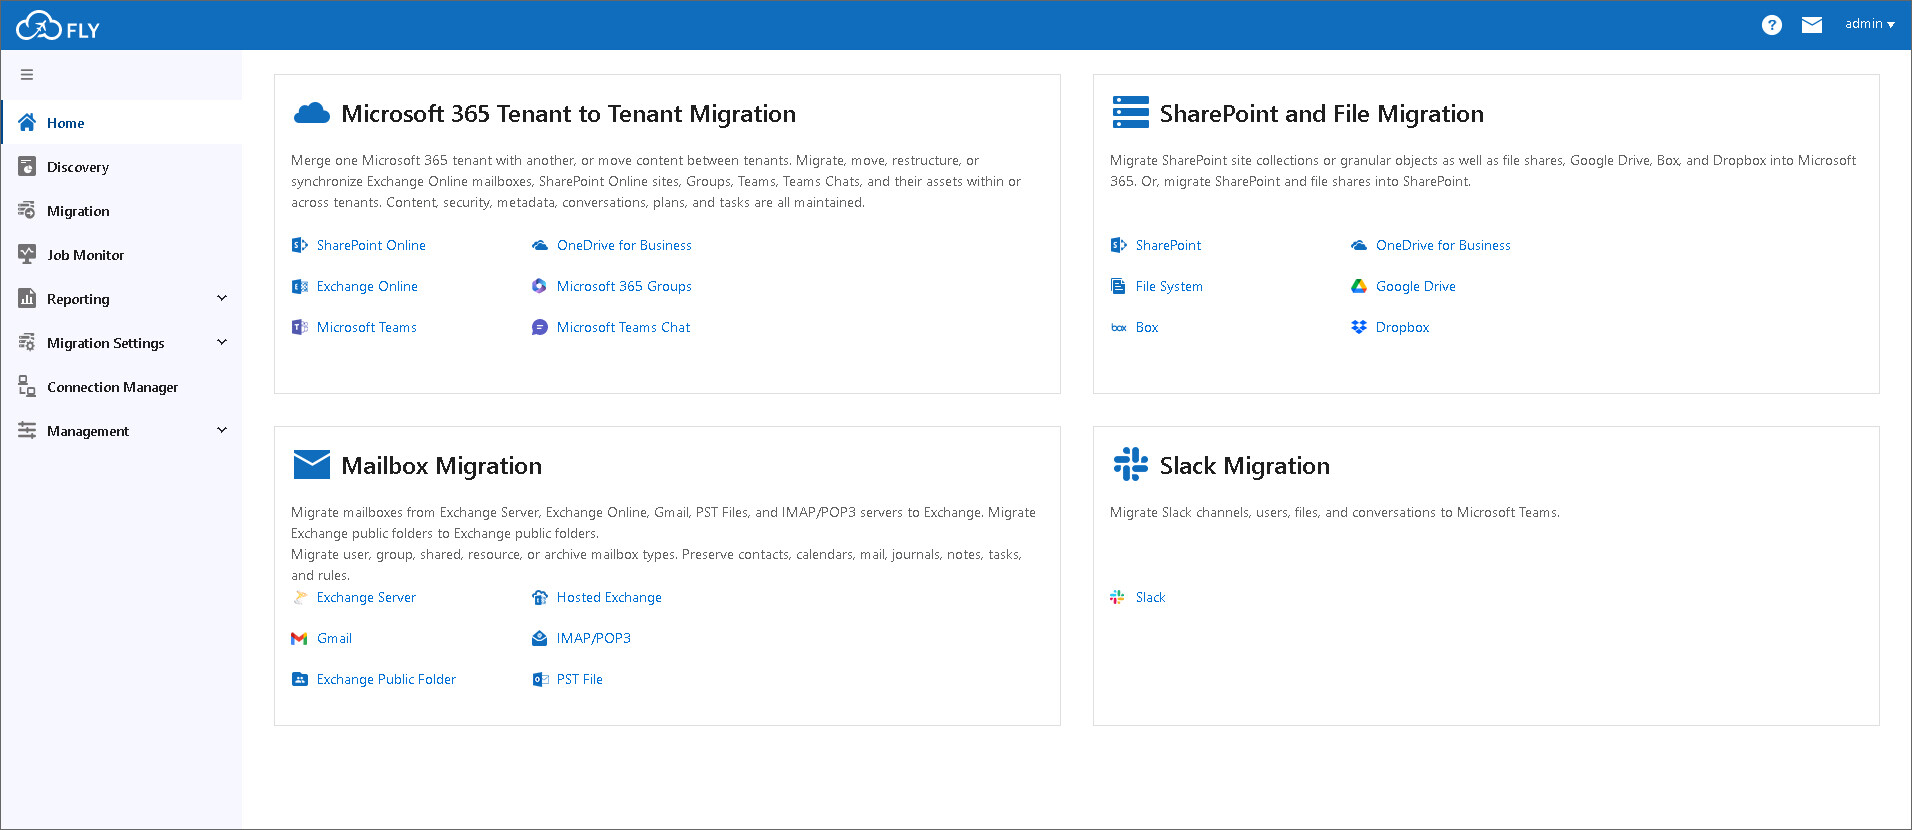Open PST File migration link
Image resolution: width=1912 pixels, height=830 pixels.
tap(580, 679)
